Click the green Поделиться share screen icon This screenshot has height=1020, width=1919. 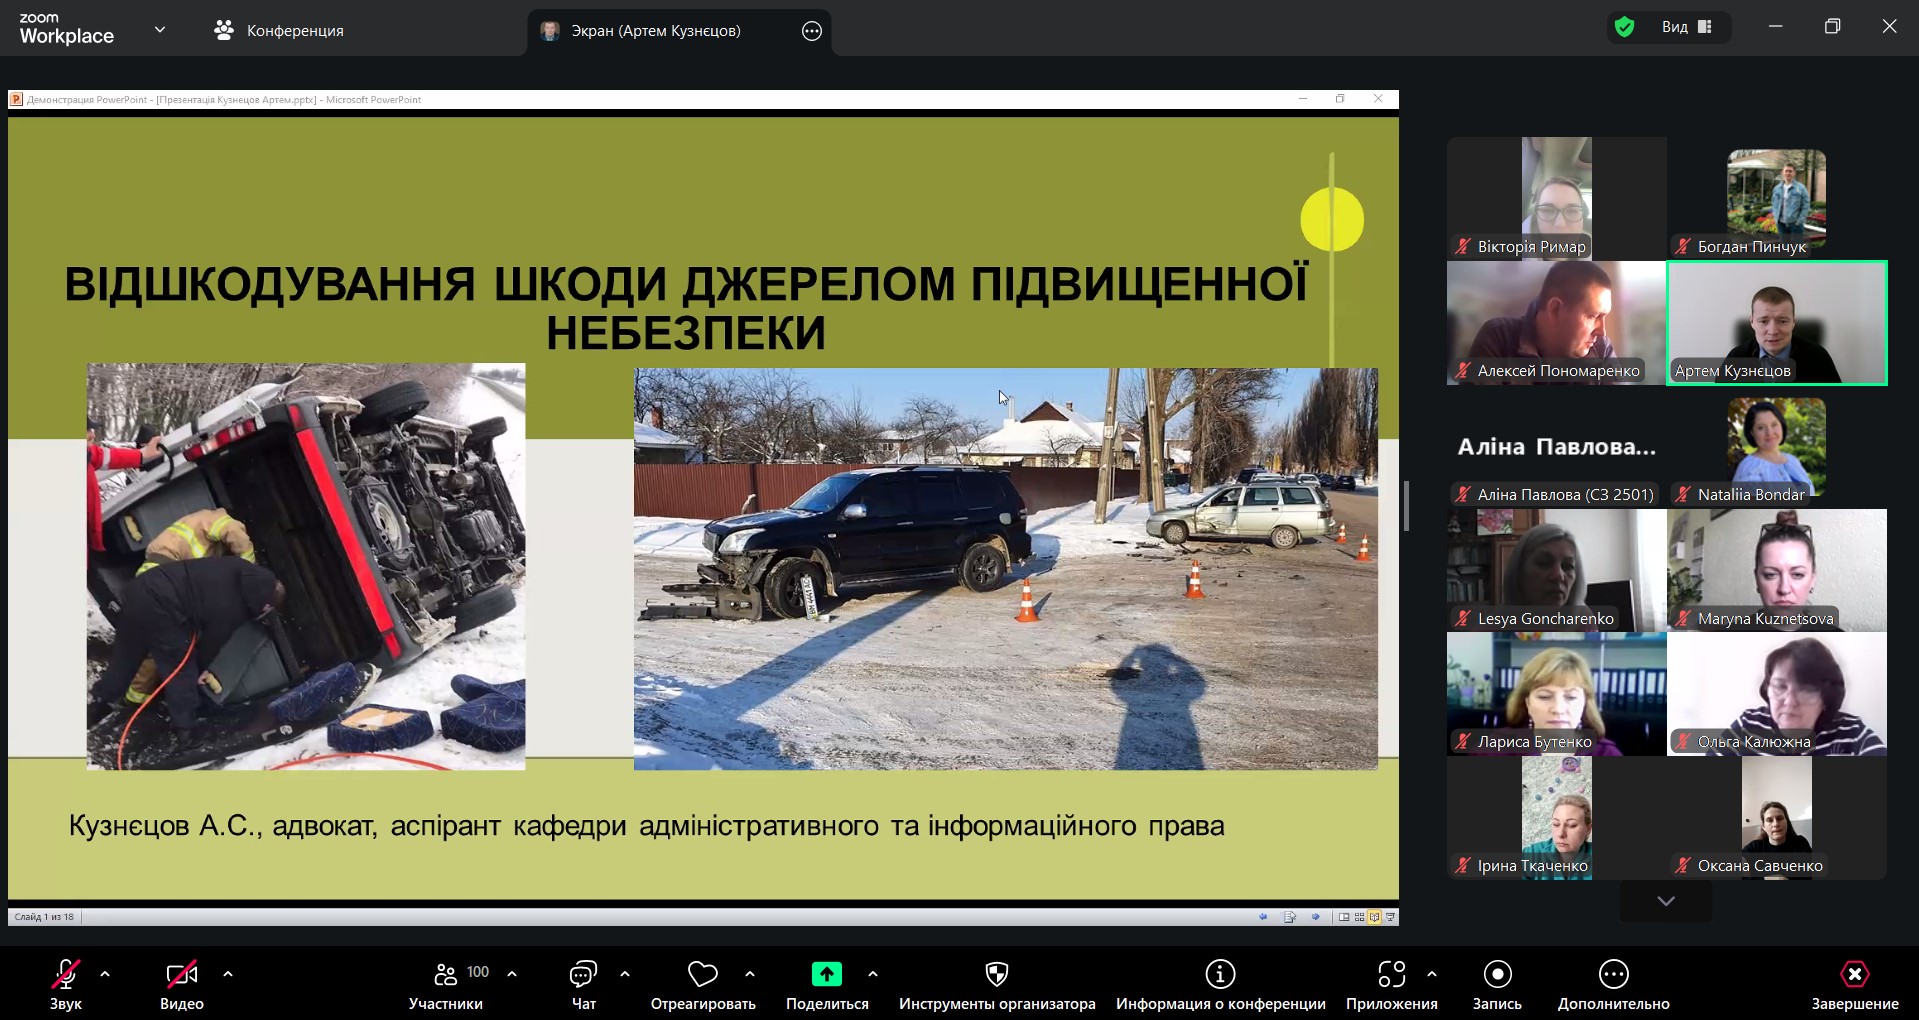click(x=826, y=975)
